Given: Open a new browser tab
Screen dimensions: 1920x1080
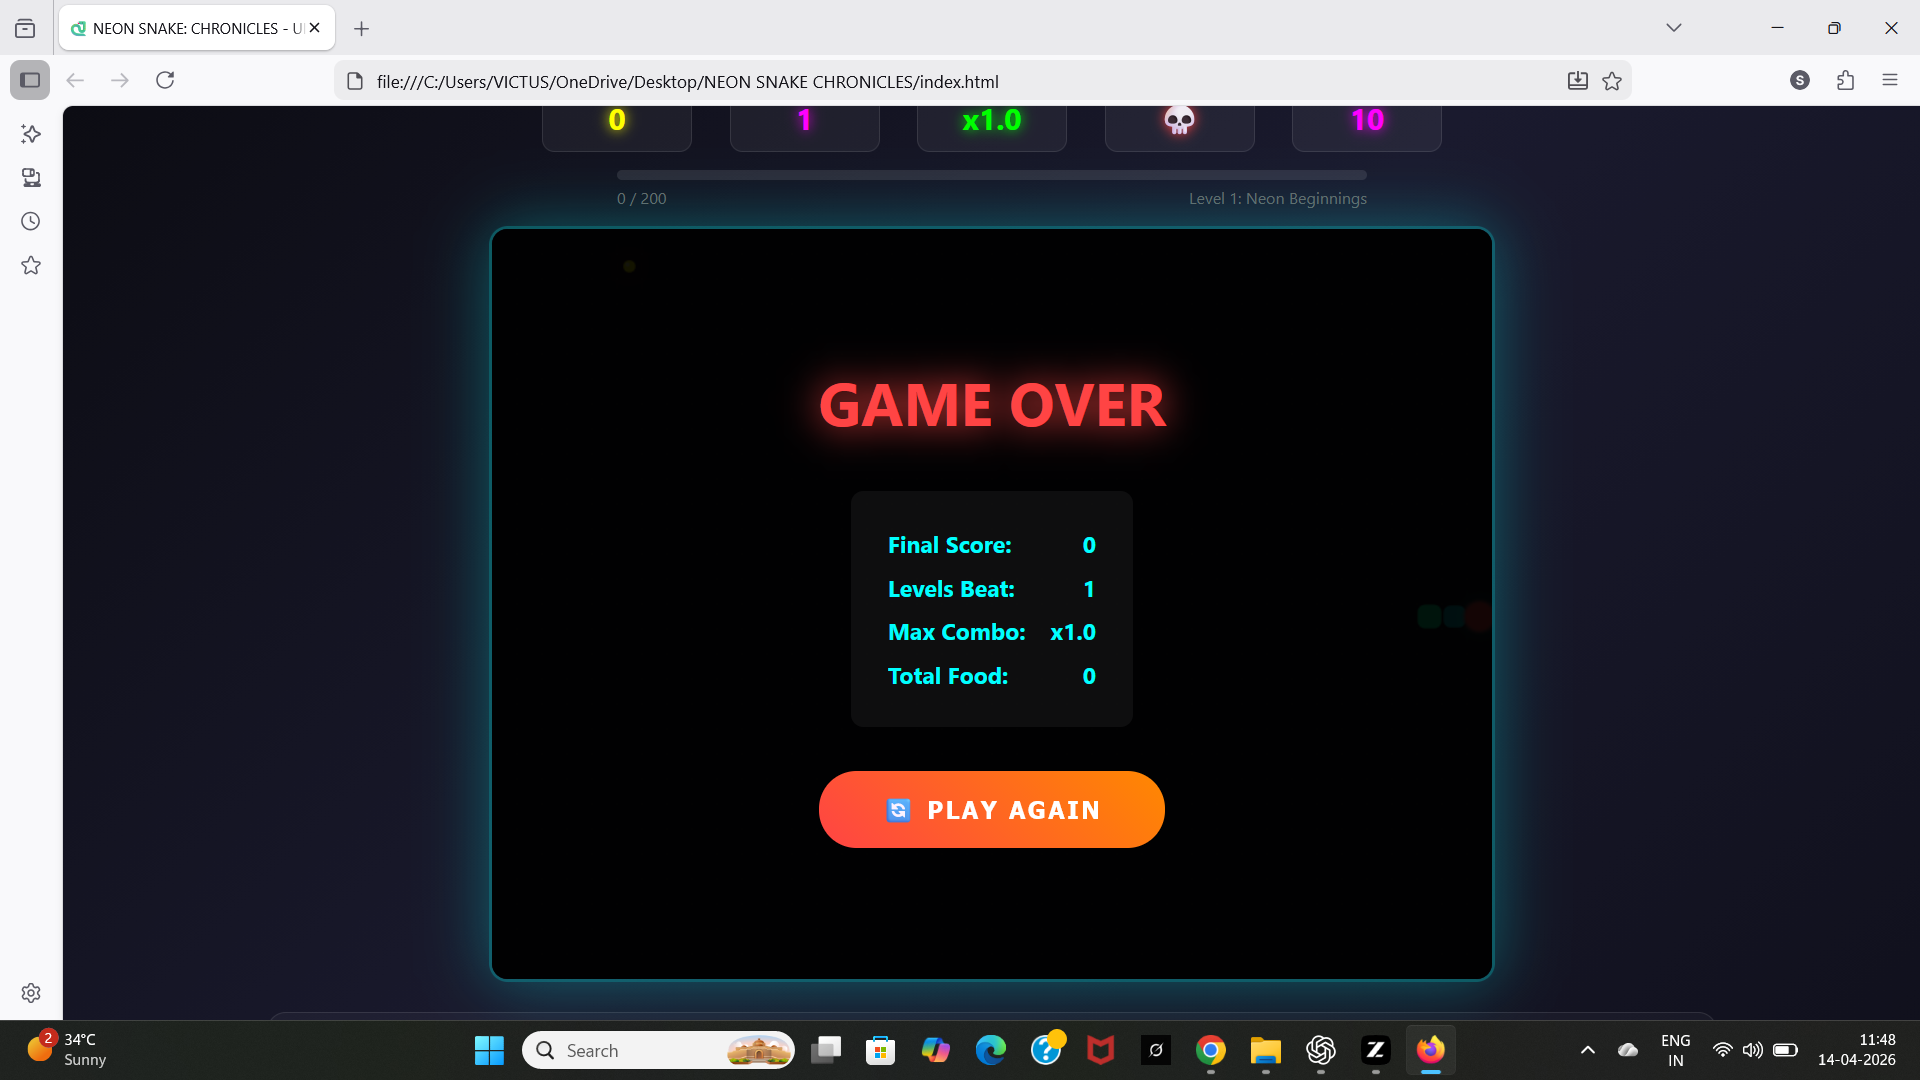Looking at the screenshot, I should pos(361,28).
